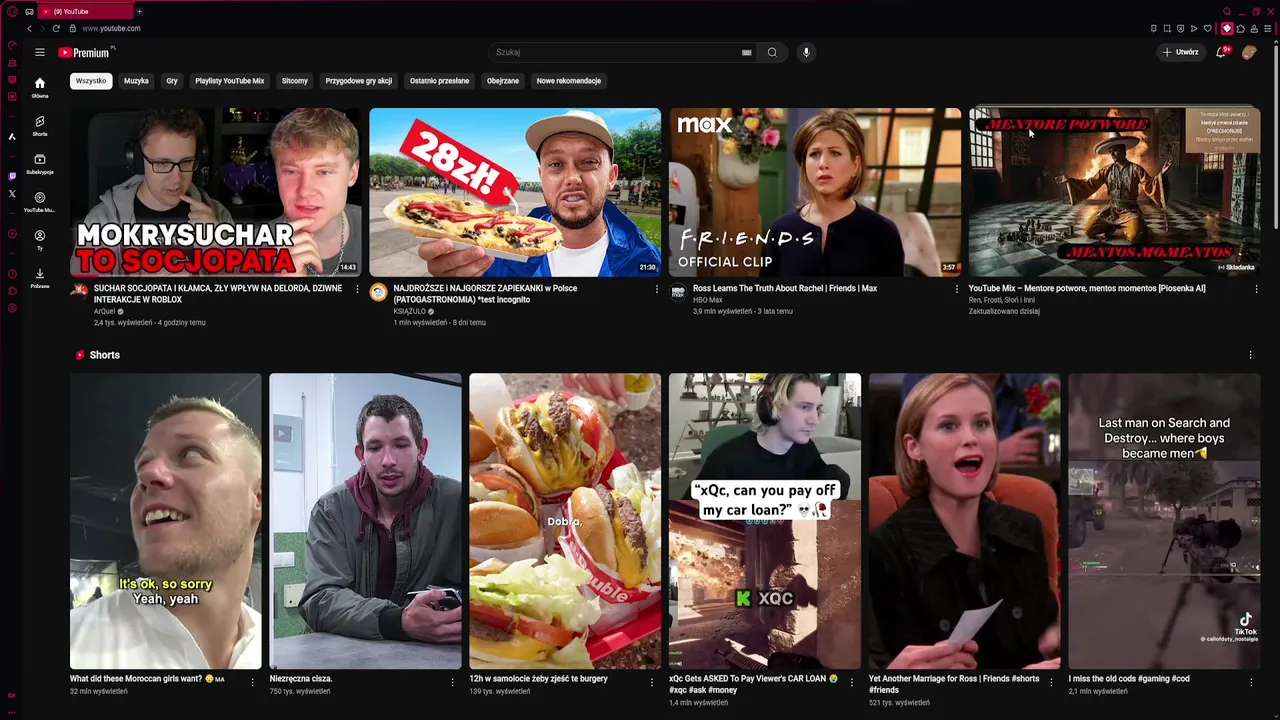Image resolution: width=1280 pixels, height=720 pixels.
Task: Open the history clock icon in Opera sidebar
Action: click(12, 273)
